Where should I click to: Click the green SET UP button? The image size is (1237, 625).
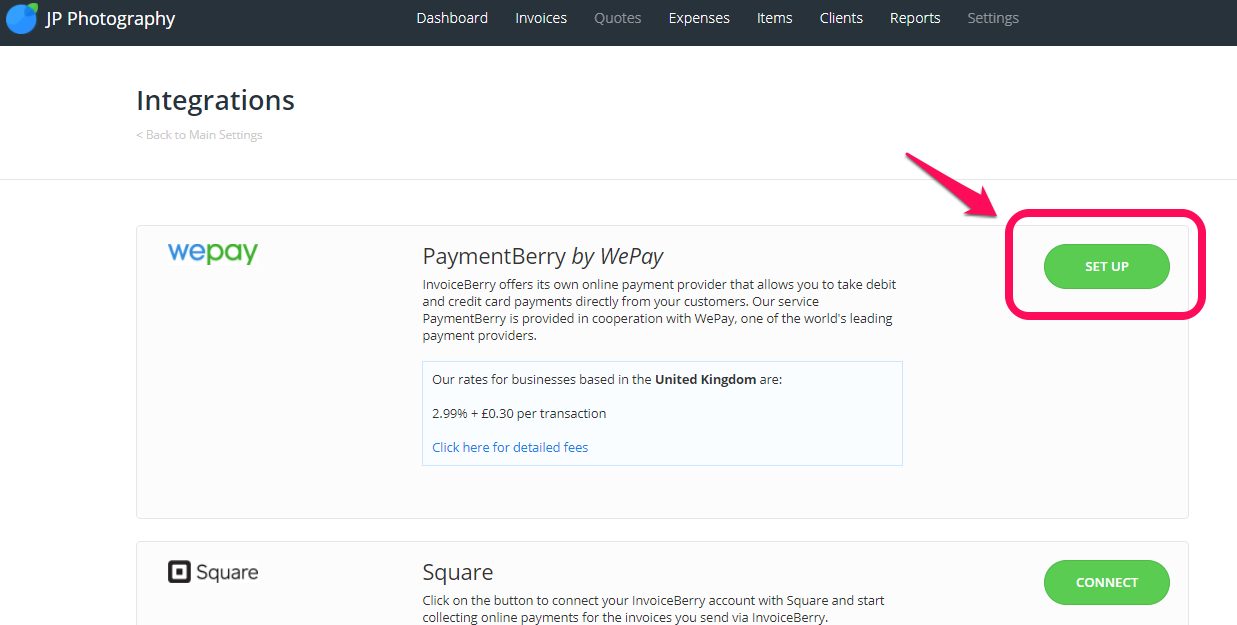click(1107, 267)
